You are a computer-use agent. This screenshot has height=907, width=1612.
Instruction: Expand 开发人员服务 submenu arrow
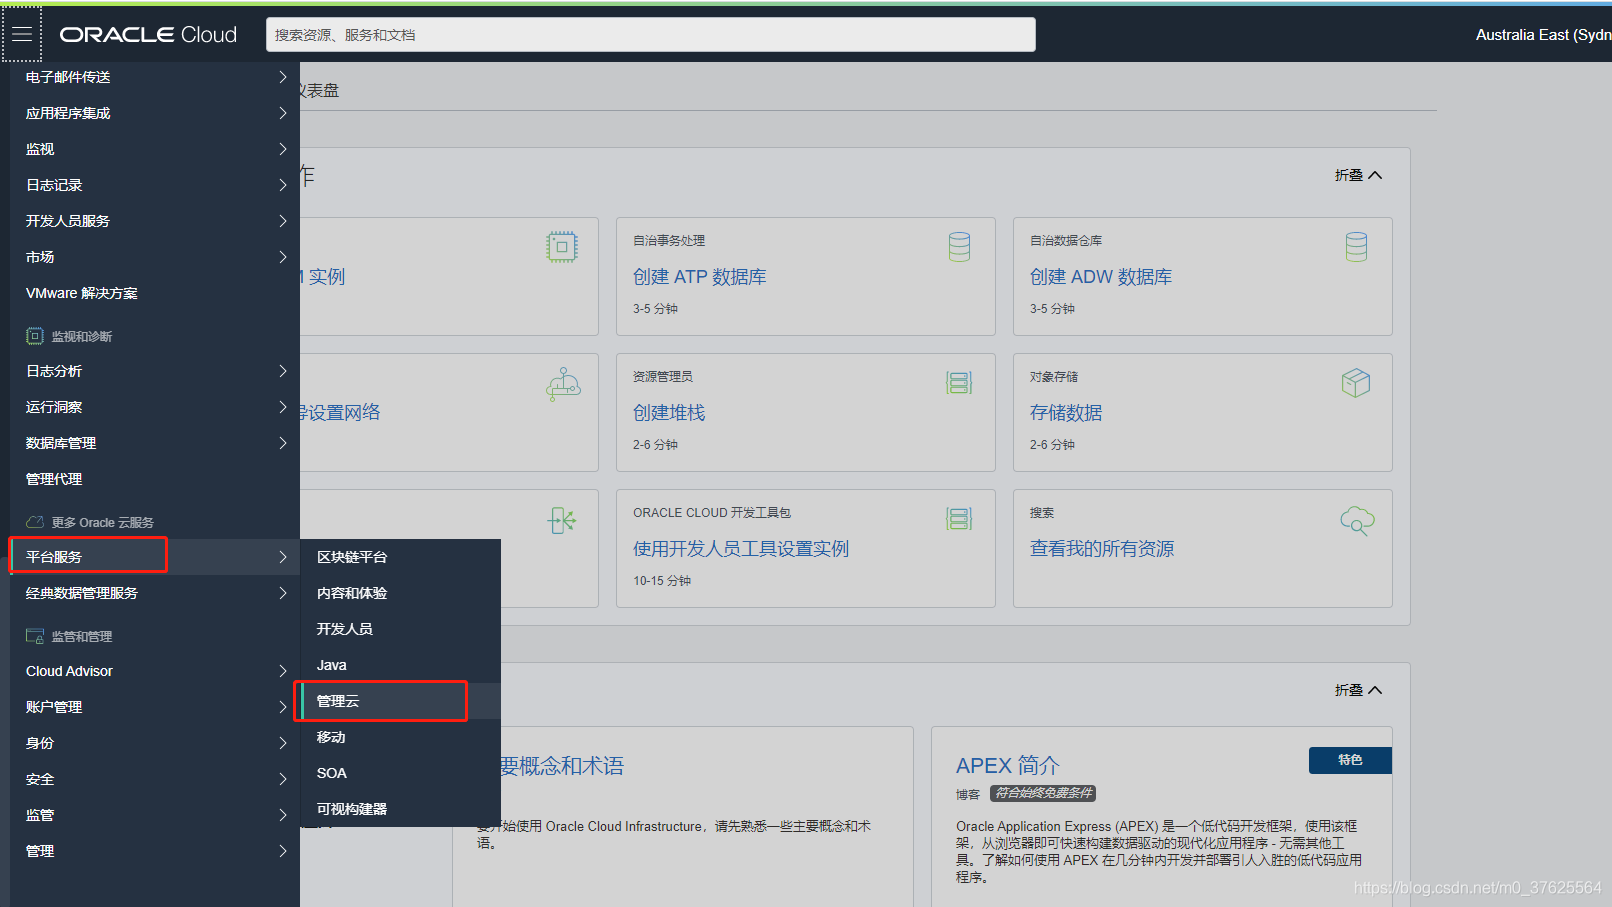point(283,221)
